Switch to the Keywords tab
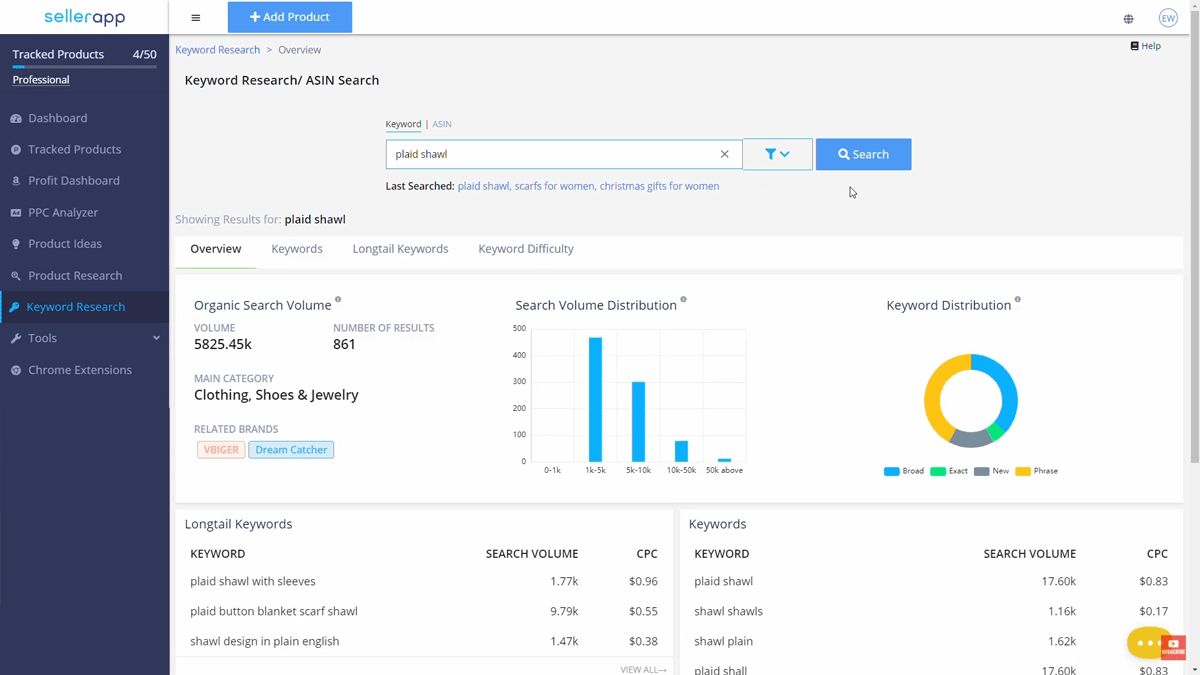Viewport: 1200px width, 675px height. point(297,249)
